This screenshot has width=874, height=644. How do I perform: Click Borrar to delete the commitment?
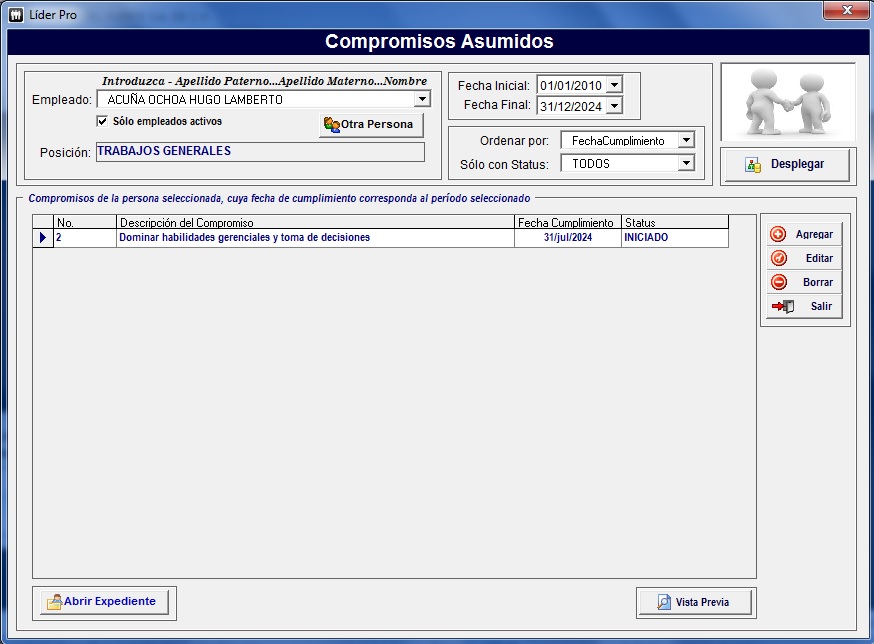[805, 282]
